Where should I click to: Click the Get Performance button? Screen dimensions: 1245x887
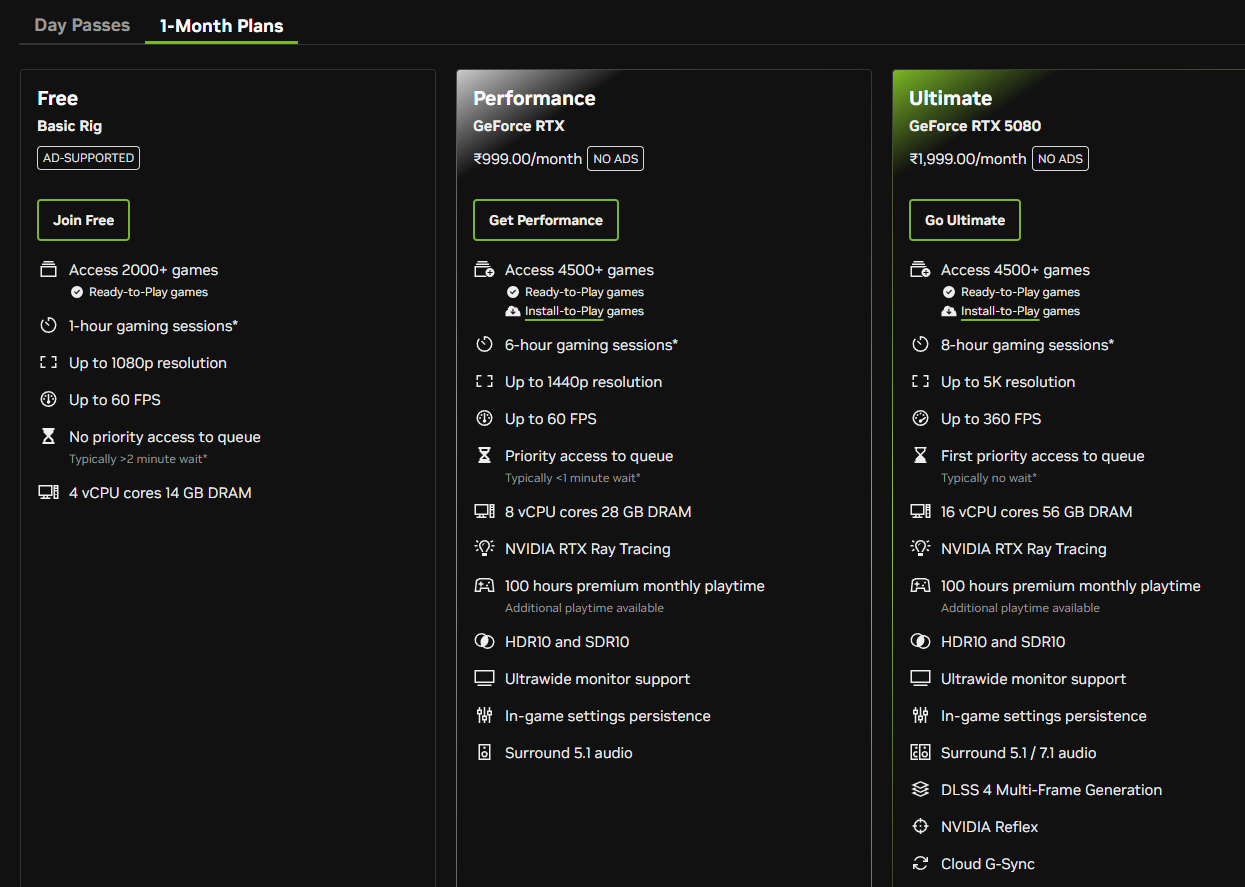(x=546, y=220)
